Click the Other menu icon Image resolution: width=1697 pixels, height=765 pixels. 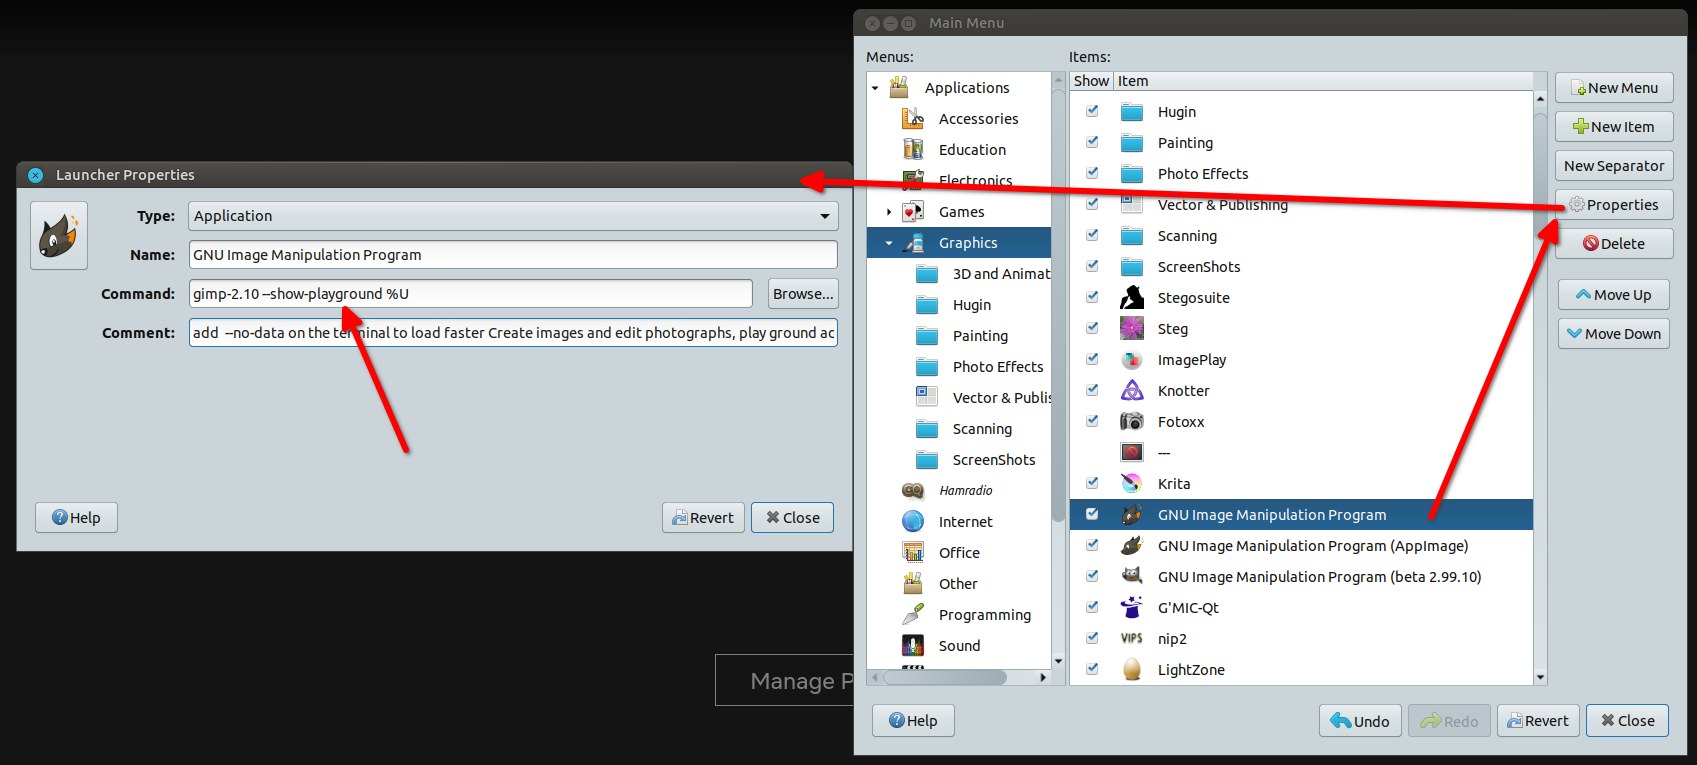(x=913, y=584)
